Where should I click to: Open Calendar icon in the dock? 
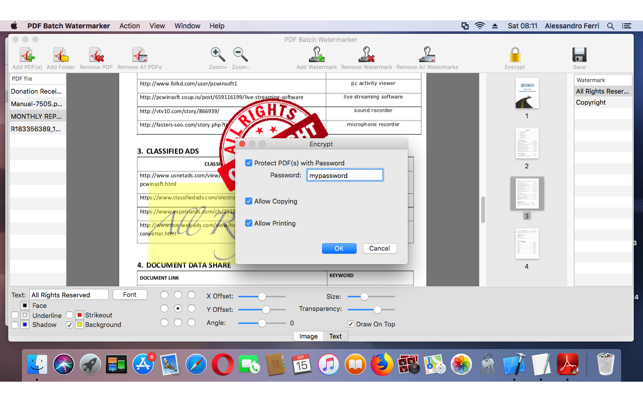coord(302,364)
